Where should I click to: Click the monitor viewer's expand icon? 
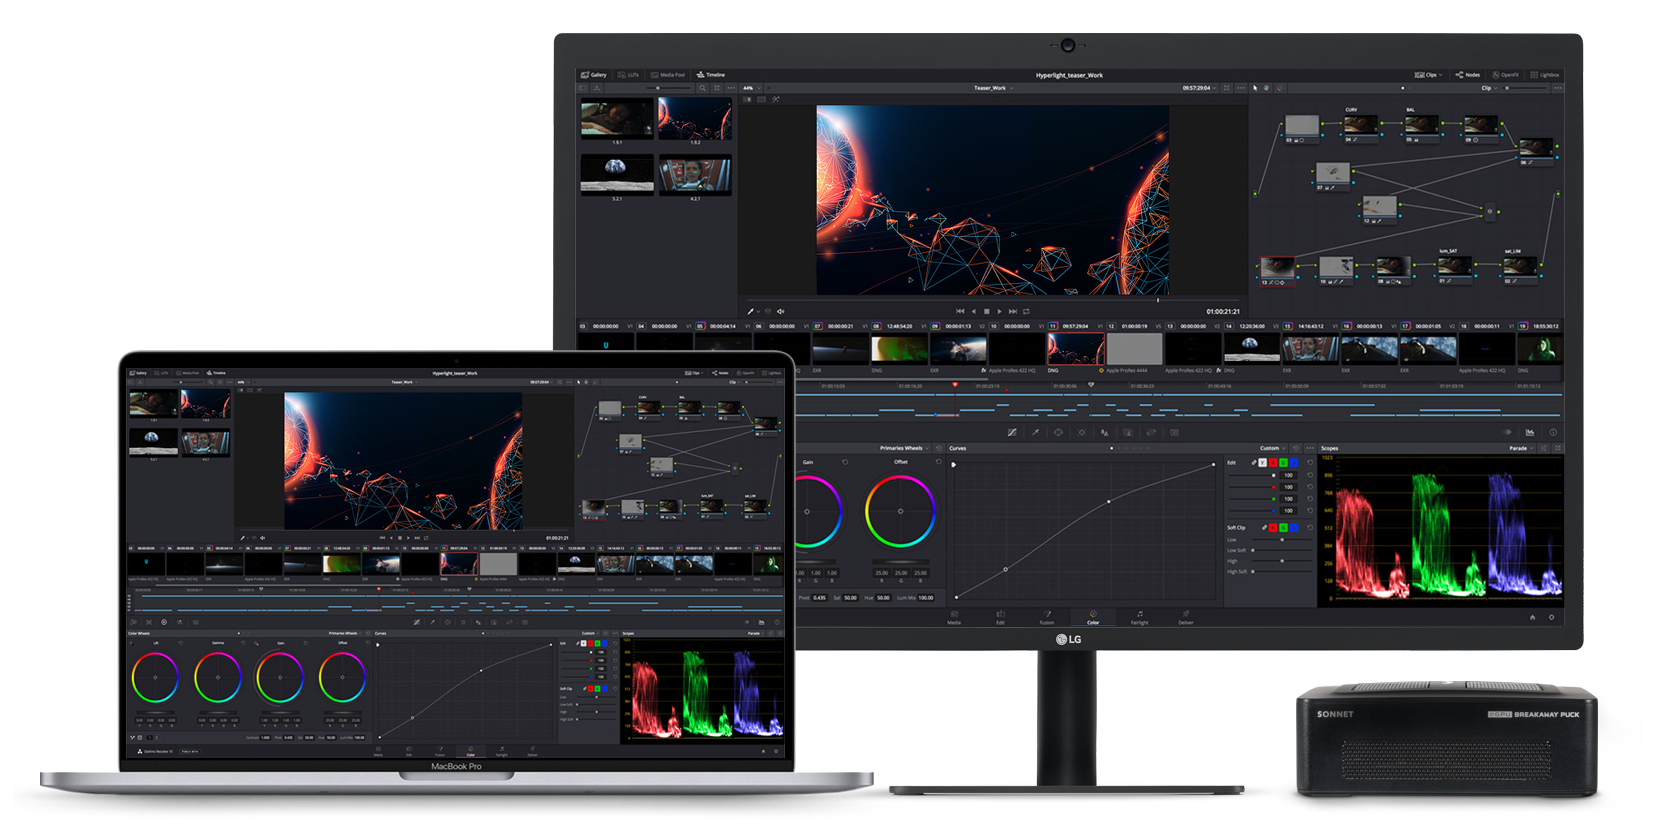tap(1227, 88)
